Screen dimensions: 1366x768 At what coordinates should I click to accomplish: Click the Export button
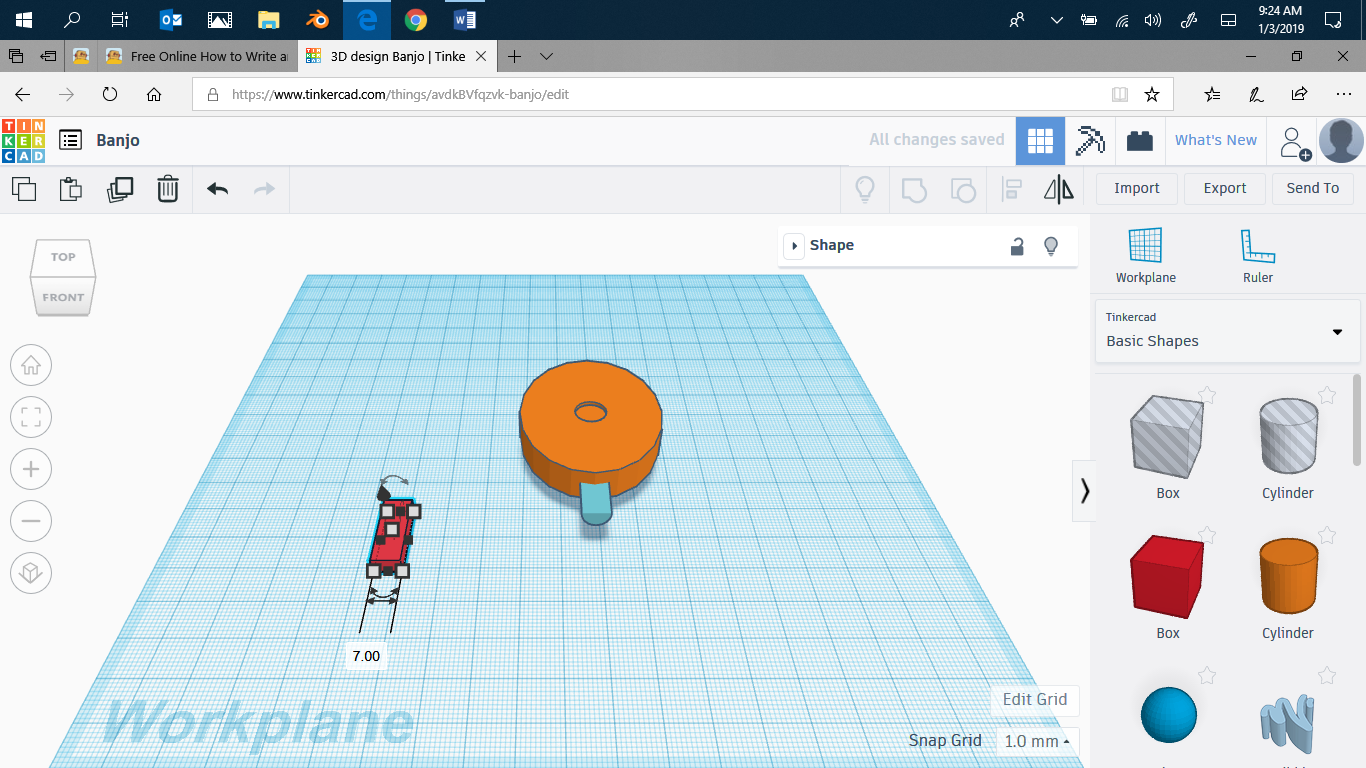1225,188
